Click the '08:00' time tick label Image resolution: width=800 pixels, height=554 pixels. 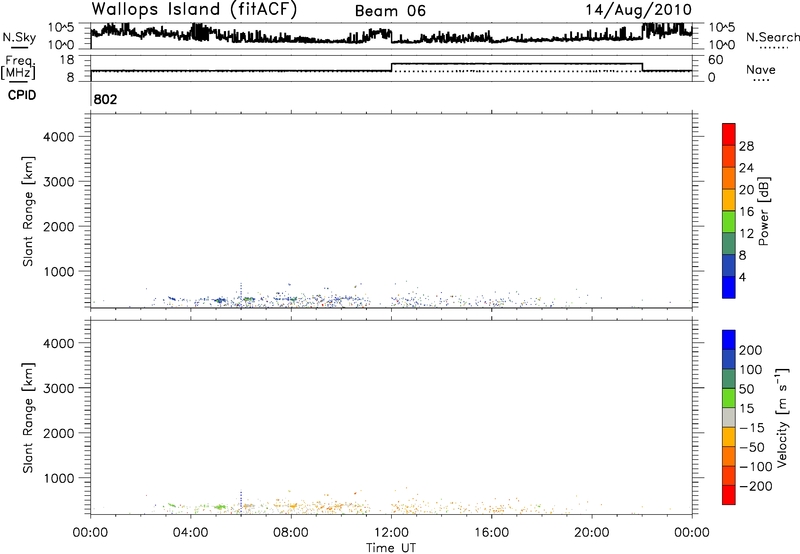pos(291,533)
